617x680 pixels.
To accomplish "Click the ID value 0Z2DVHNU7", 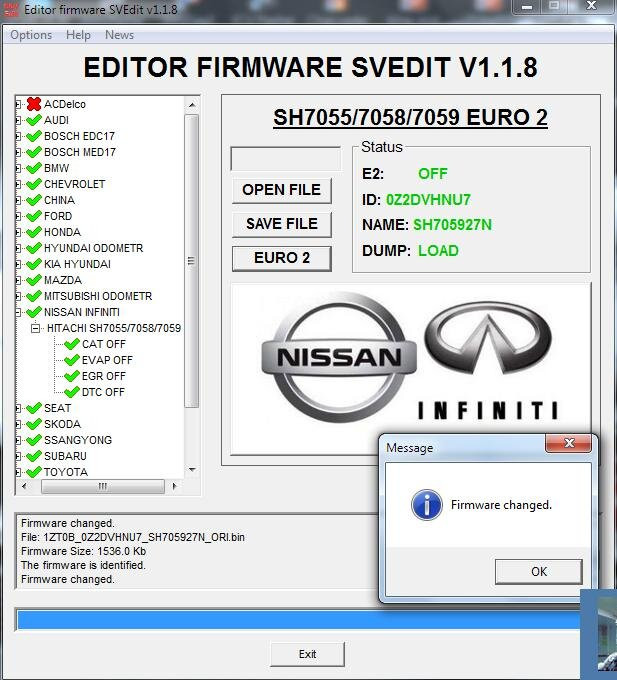I will tap(428, 200).
